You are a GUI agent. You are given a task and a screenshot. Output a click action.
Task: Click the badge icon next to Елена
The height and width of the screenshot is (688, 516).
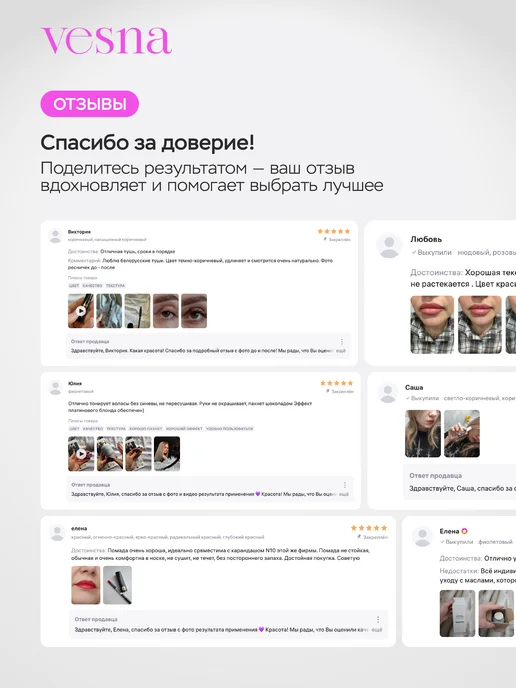point(464,531)
